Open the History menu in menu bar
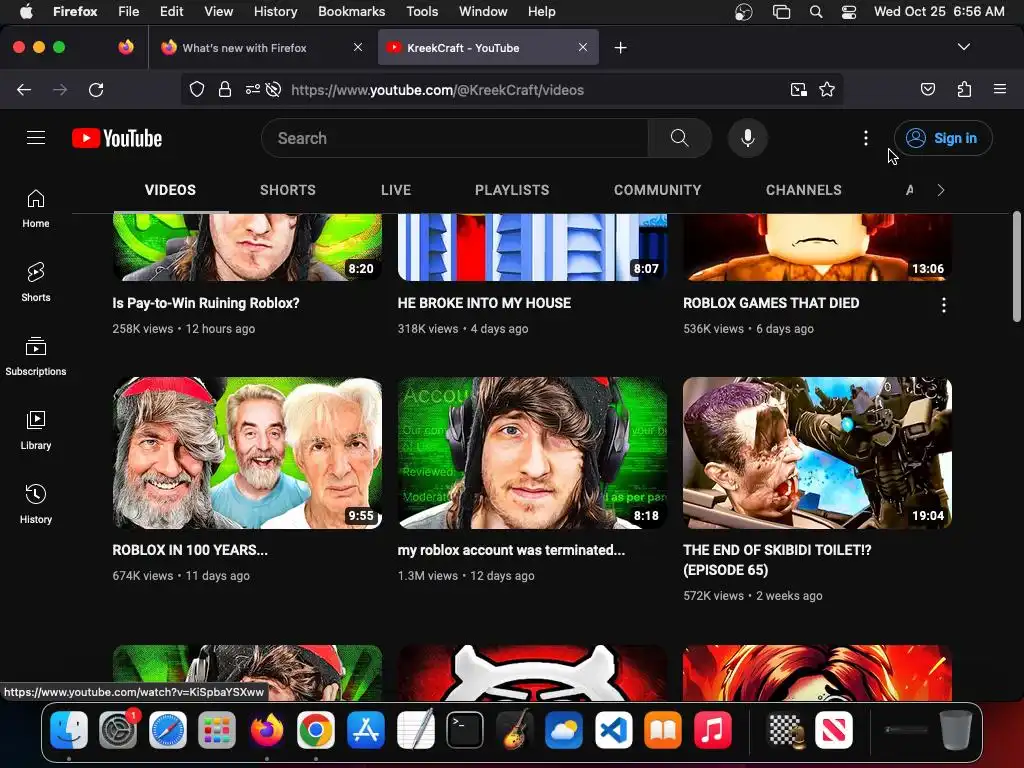Viewport: 1024px width, 768px height. (275, 12)
